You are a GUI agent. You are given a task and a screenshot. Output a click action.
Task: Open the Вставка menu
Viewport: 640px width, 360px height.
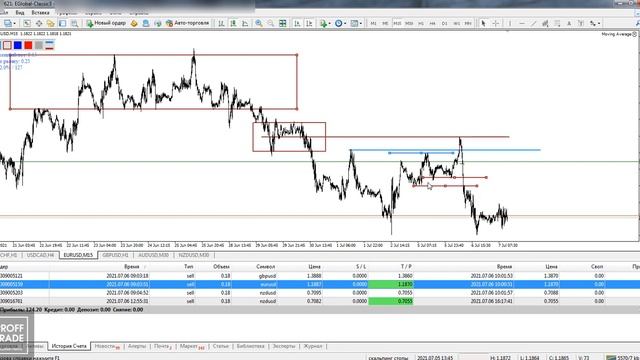pyautogui.click(x=40, y=13)
